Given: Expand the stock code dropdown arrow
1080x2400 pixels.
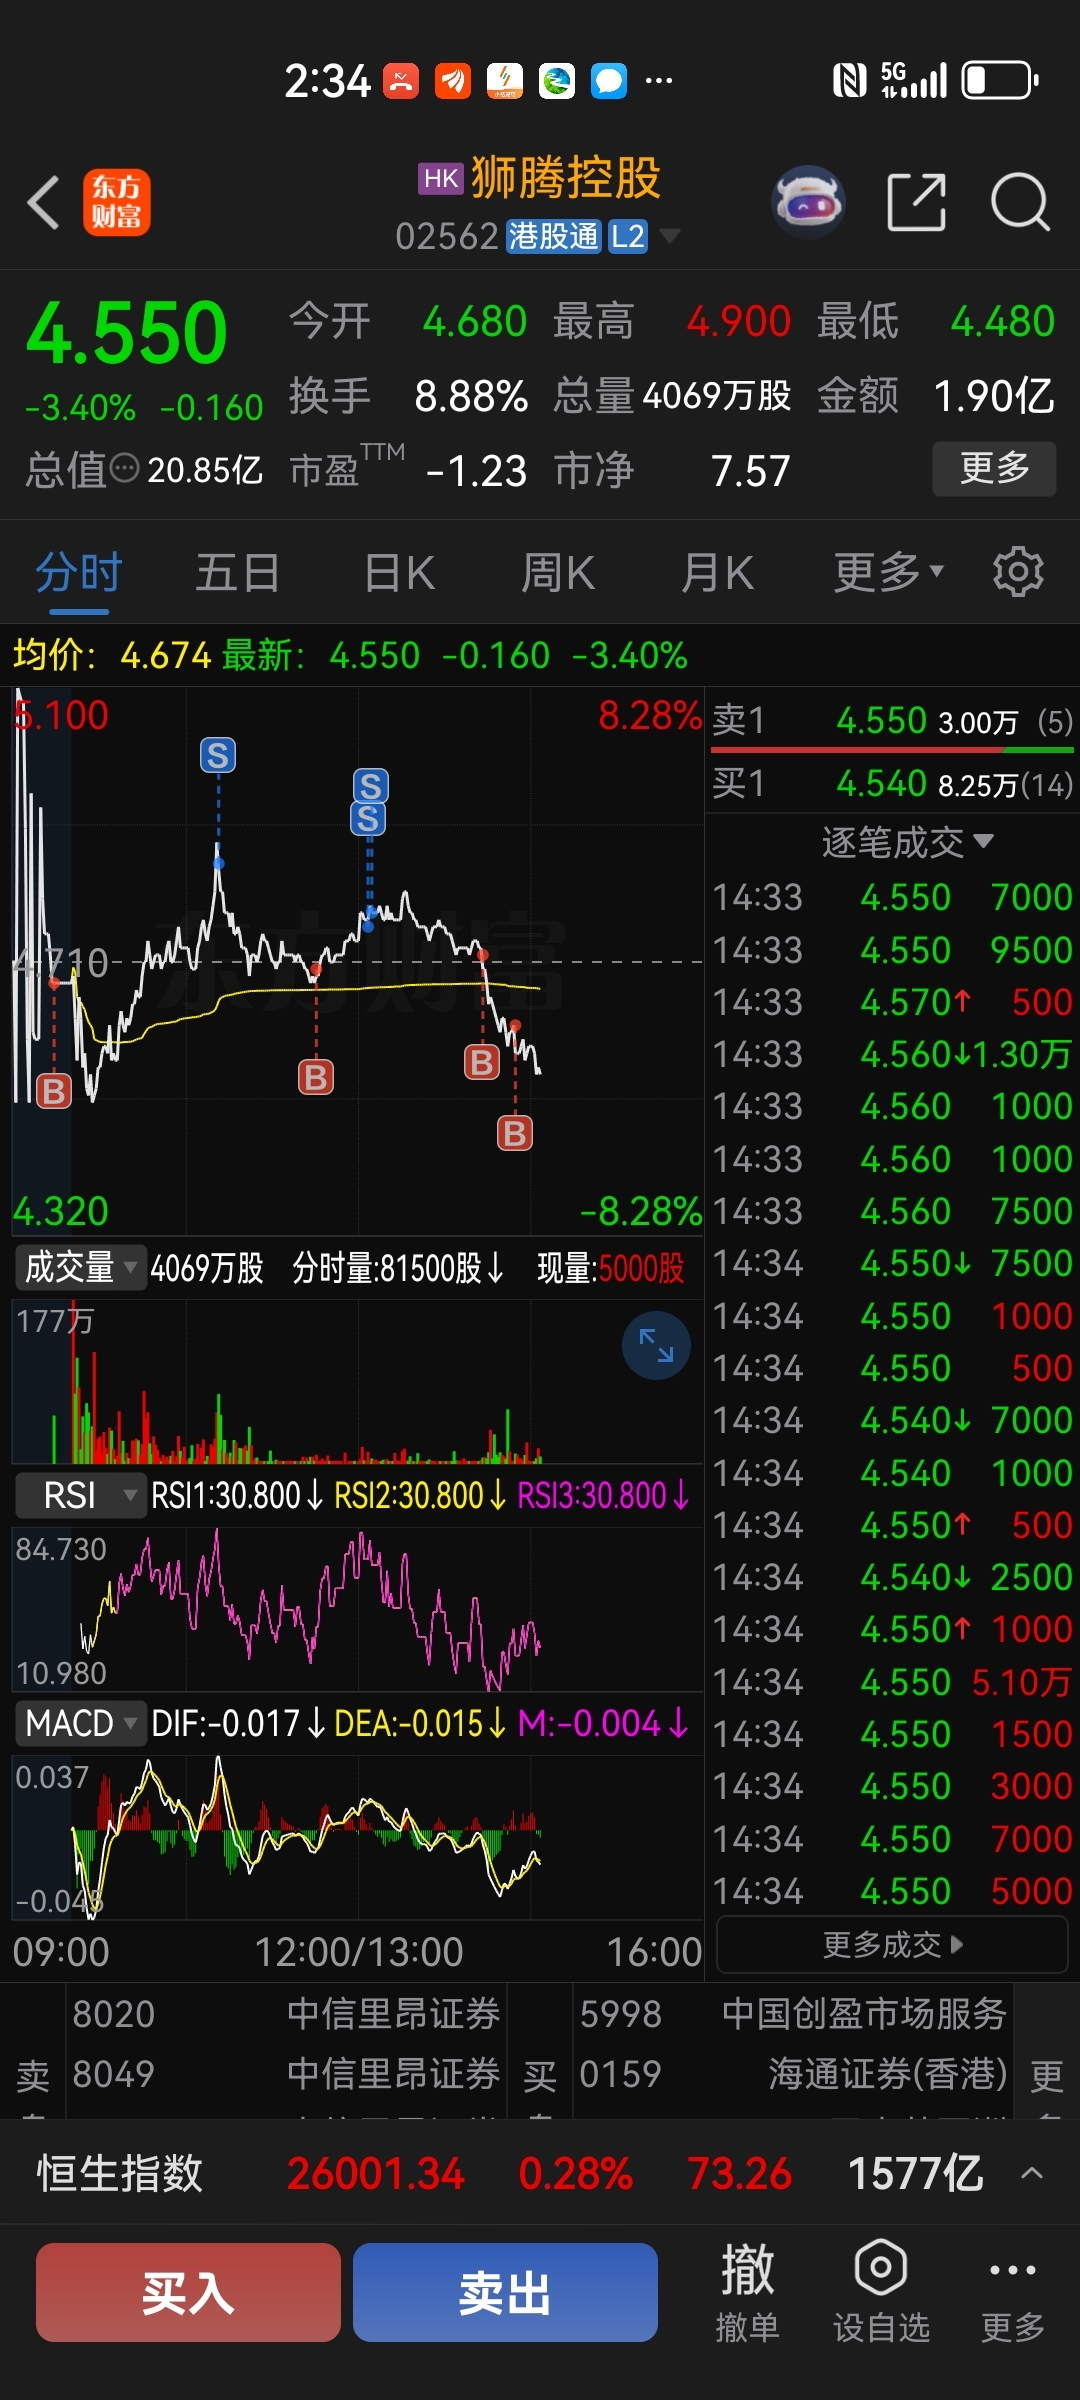Looking at the screenshot, I should pos(670,236).
